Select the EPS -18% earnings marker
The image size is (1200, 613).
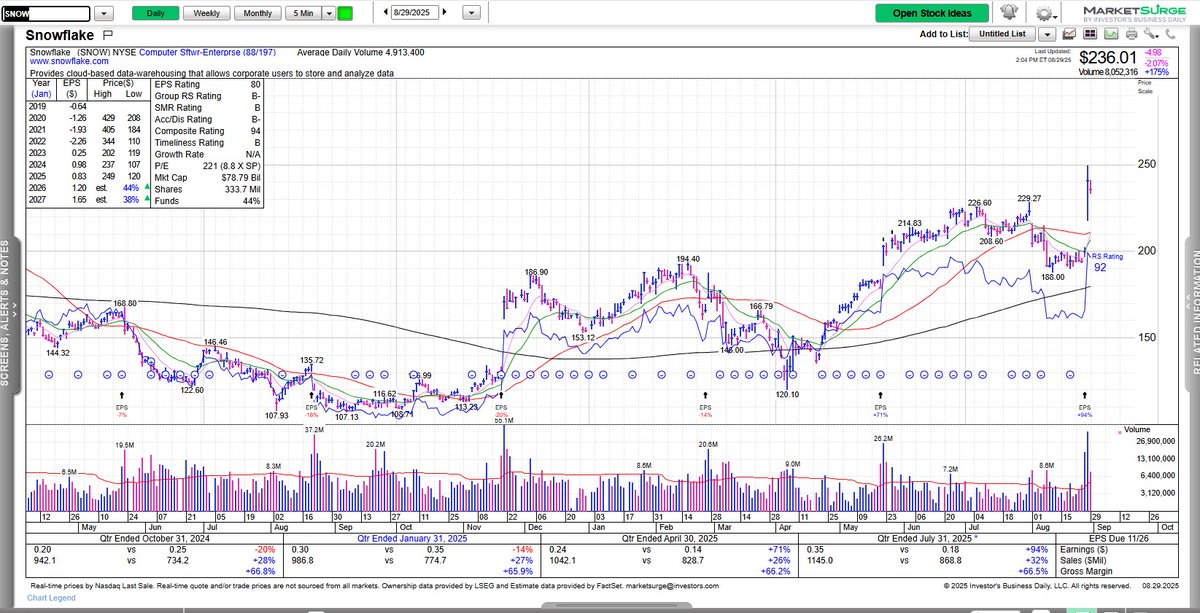click(312, 405)
